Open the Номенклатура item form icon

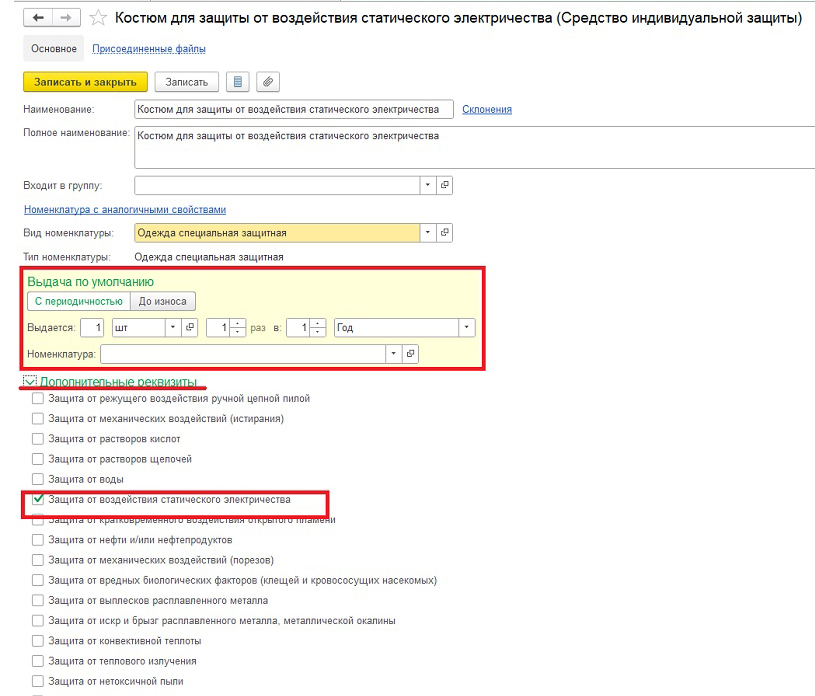point(410,354)
